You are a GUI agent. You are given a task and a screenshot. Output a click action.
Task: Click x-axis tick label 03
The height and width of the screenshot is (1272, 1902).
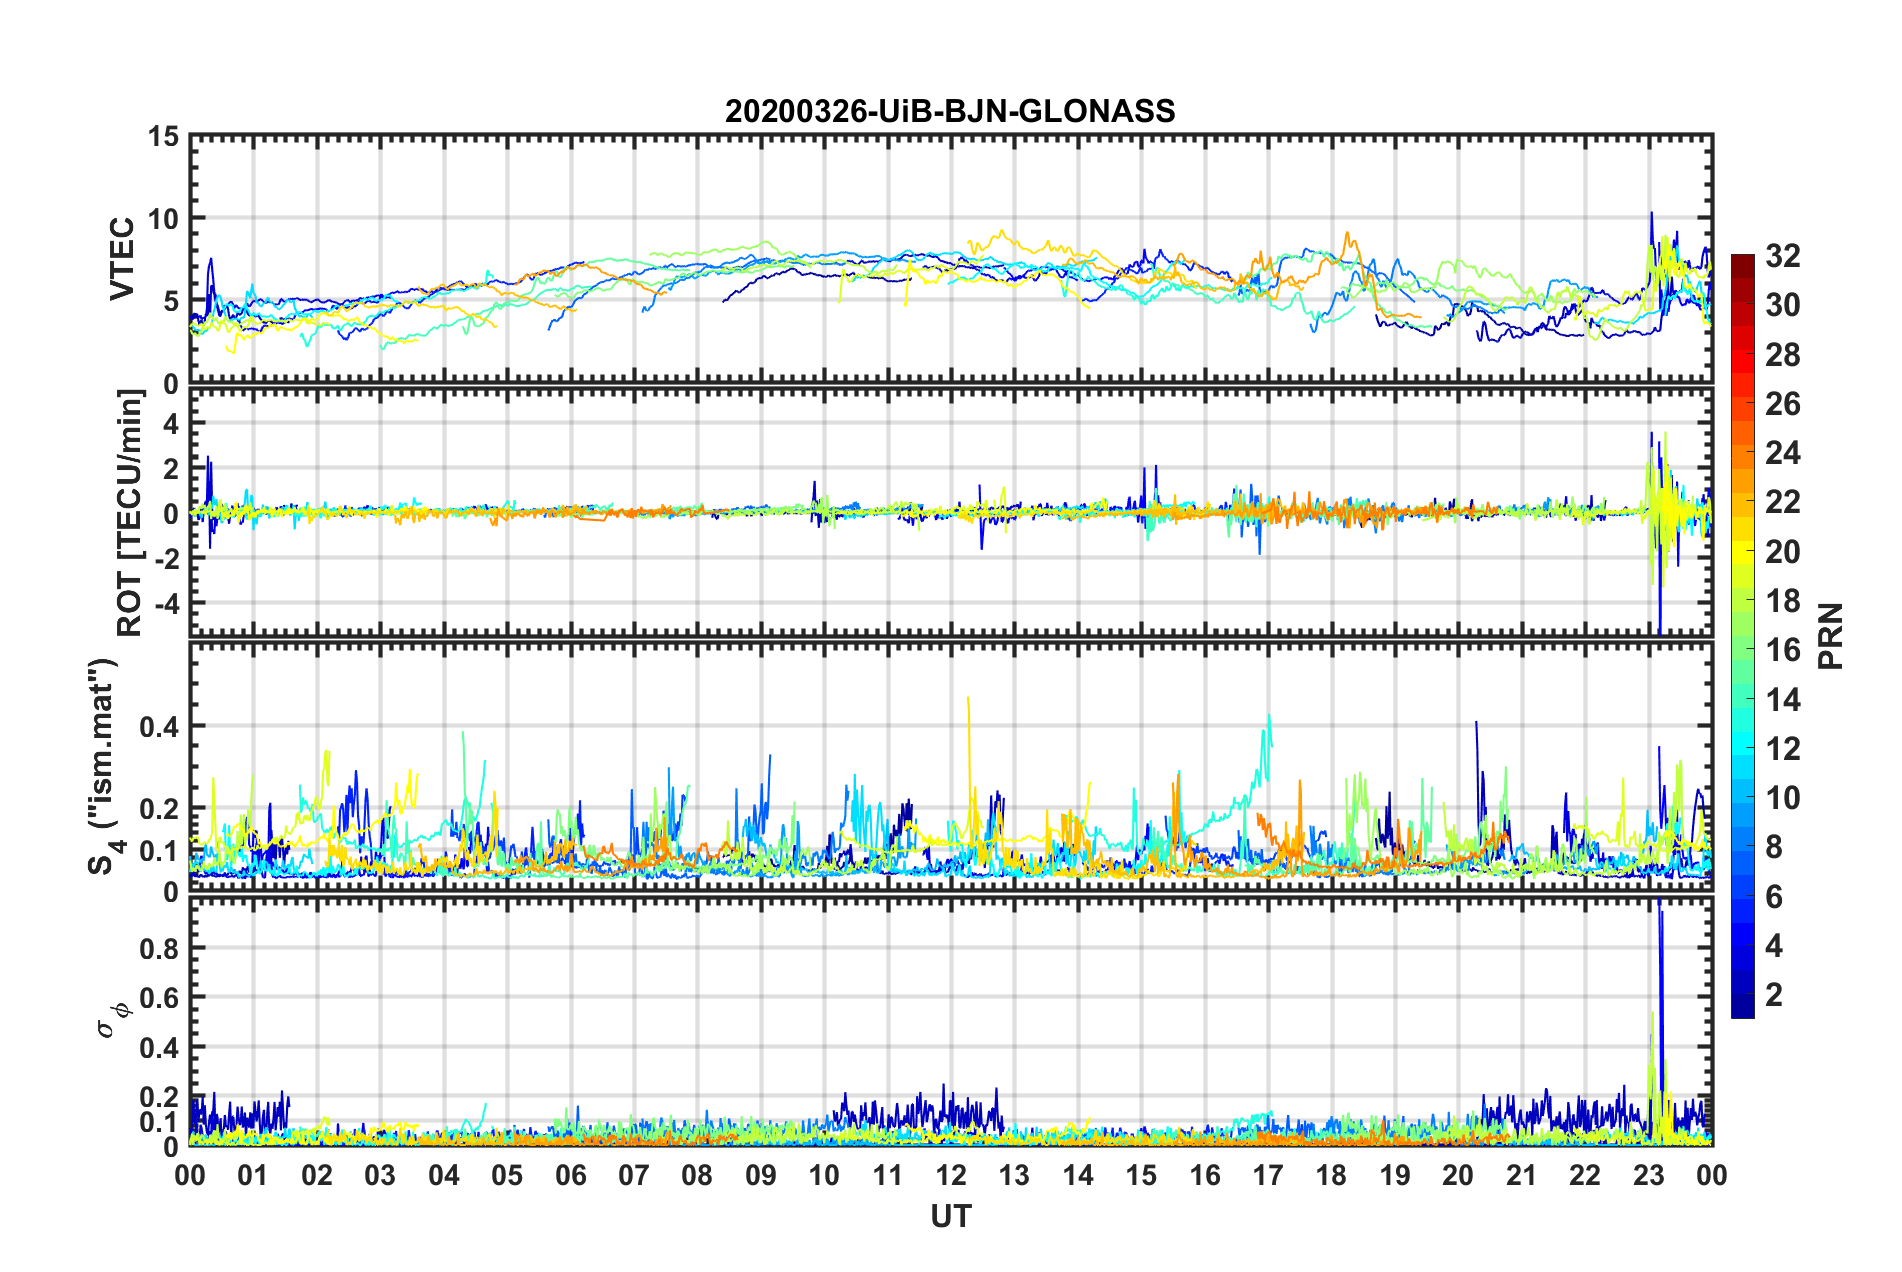(x=380, y=1175)
